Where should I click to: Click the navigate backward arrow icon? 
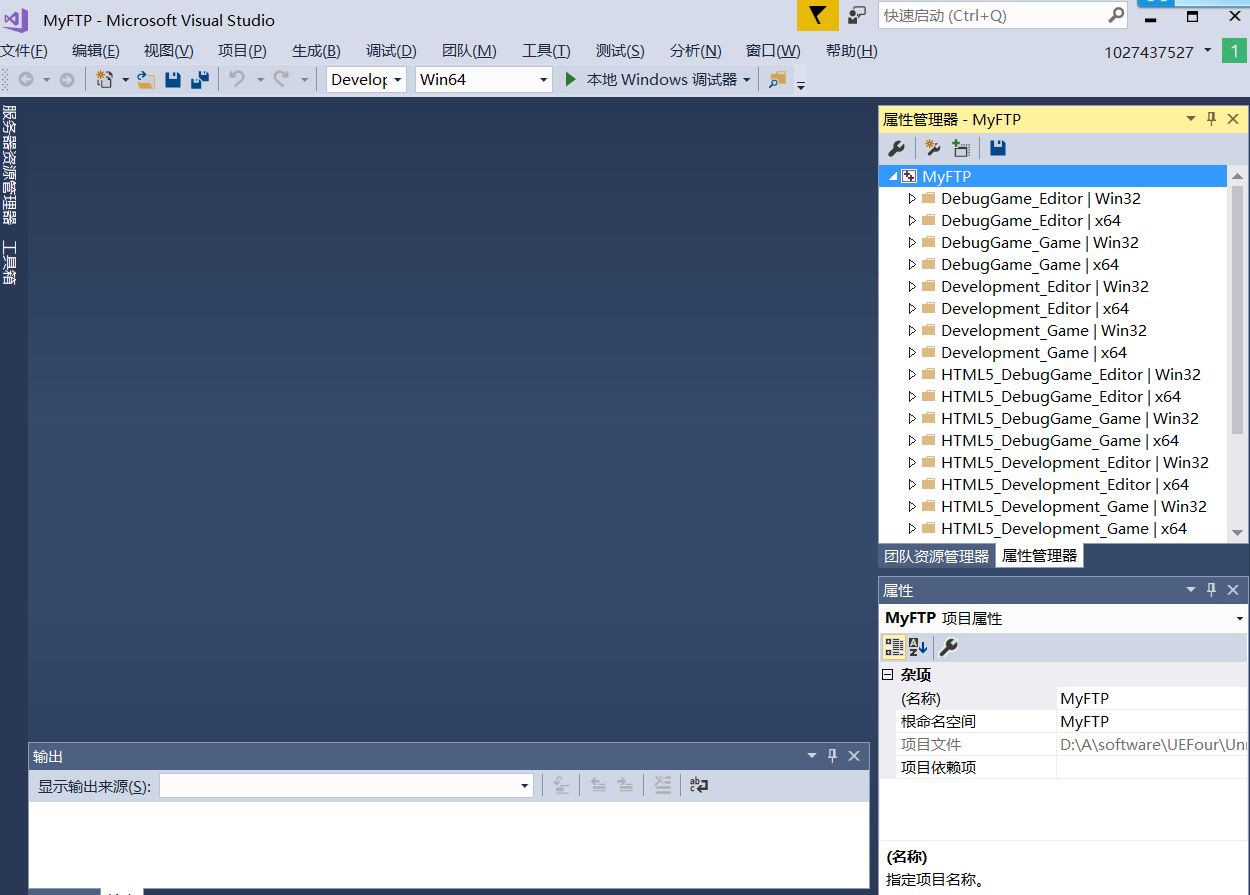[26, 80]
